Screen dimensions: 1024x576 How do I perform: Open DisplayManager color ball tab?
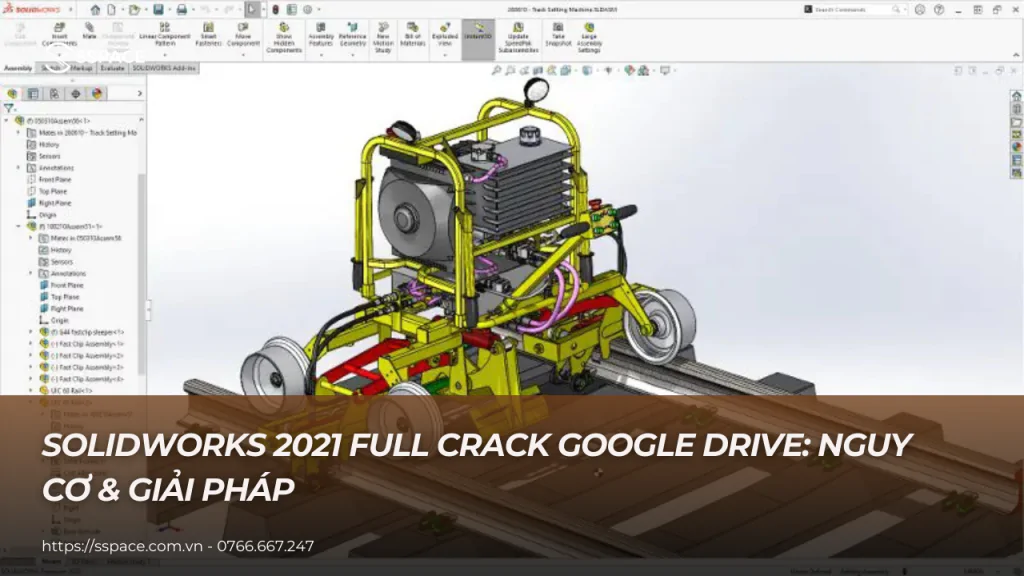tap(97, 94)
